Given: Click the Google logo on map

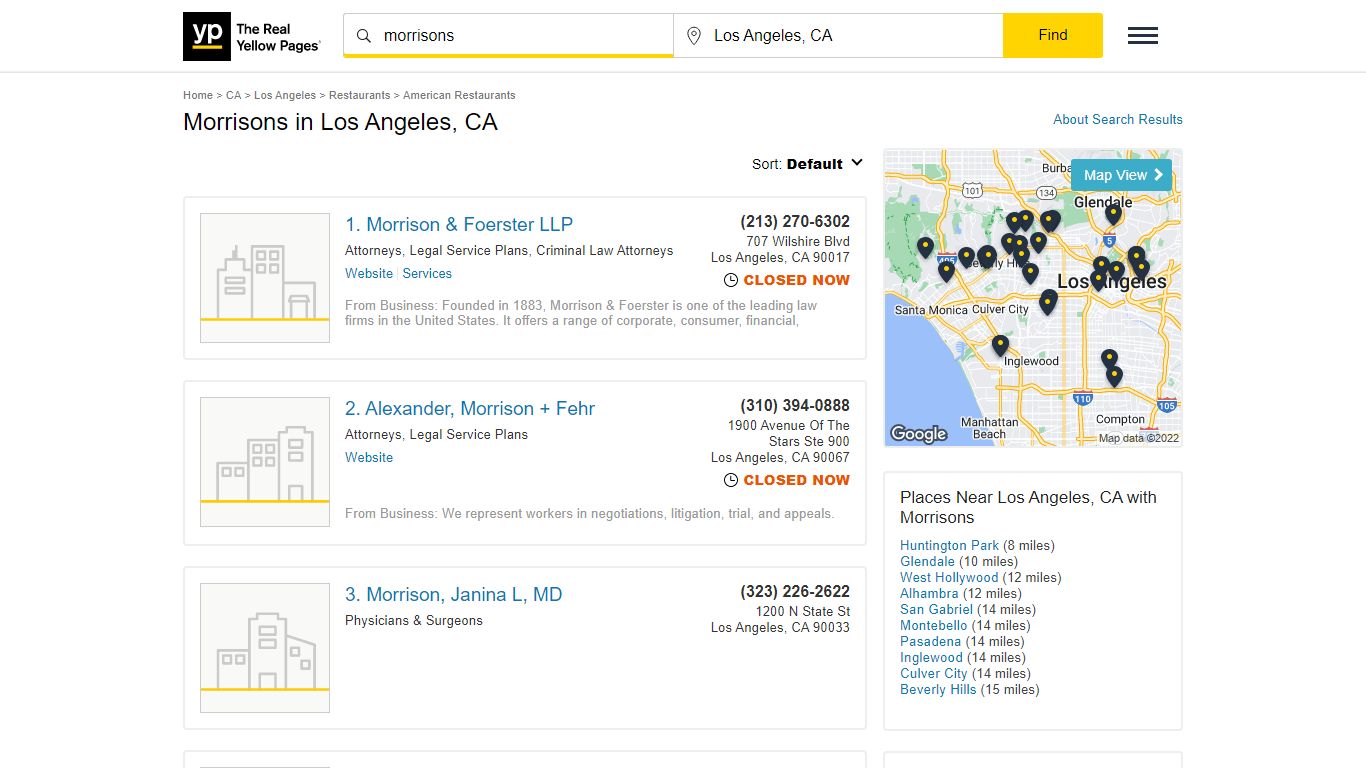Looking at the screenshot, I should 918,434.
